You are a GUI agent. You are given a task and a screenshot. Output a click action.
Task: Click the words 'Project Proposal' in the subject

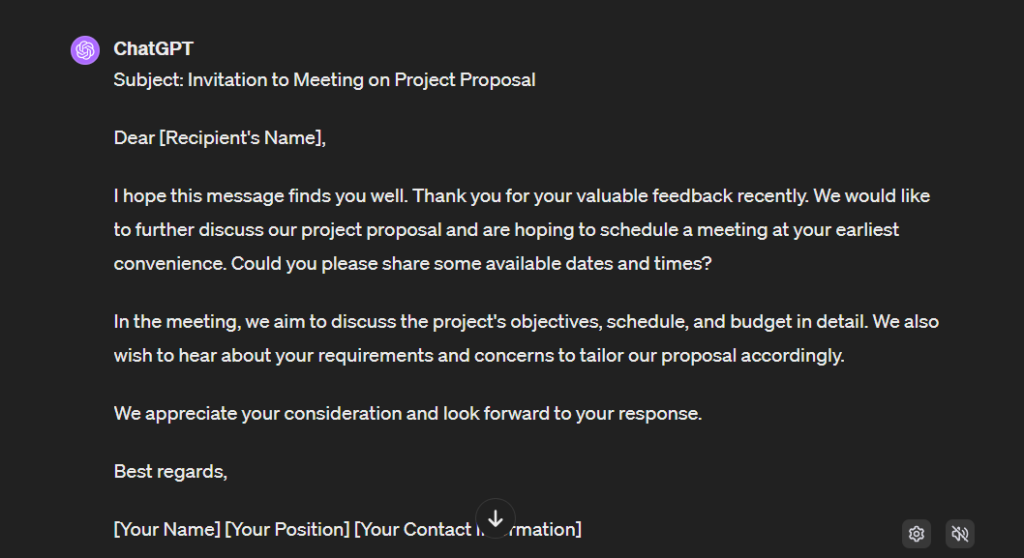click(465, 80)
